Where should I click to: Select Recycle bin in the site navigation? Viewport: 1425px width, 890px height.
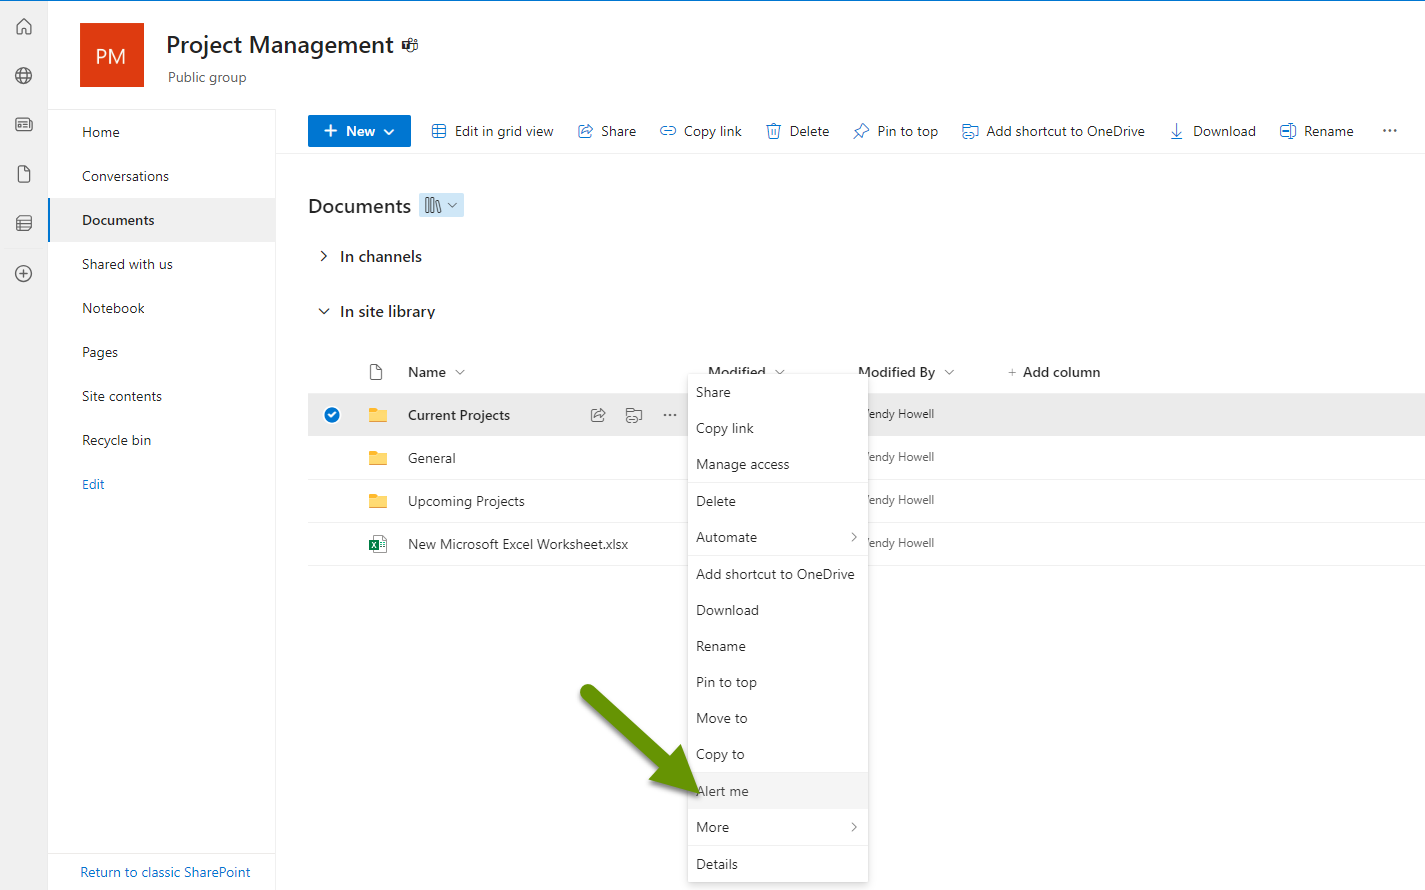[116, 440]
